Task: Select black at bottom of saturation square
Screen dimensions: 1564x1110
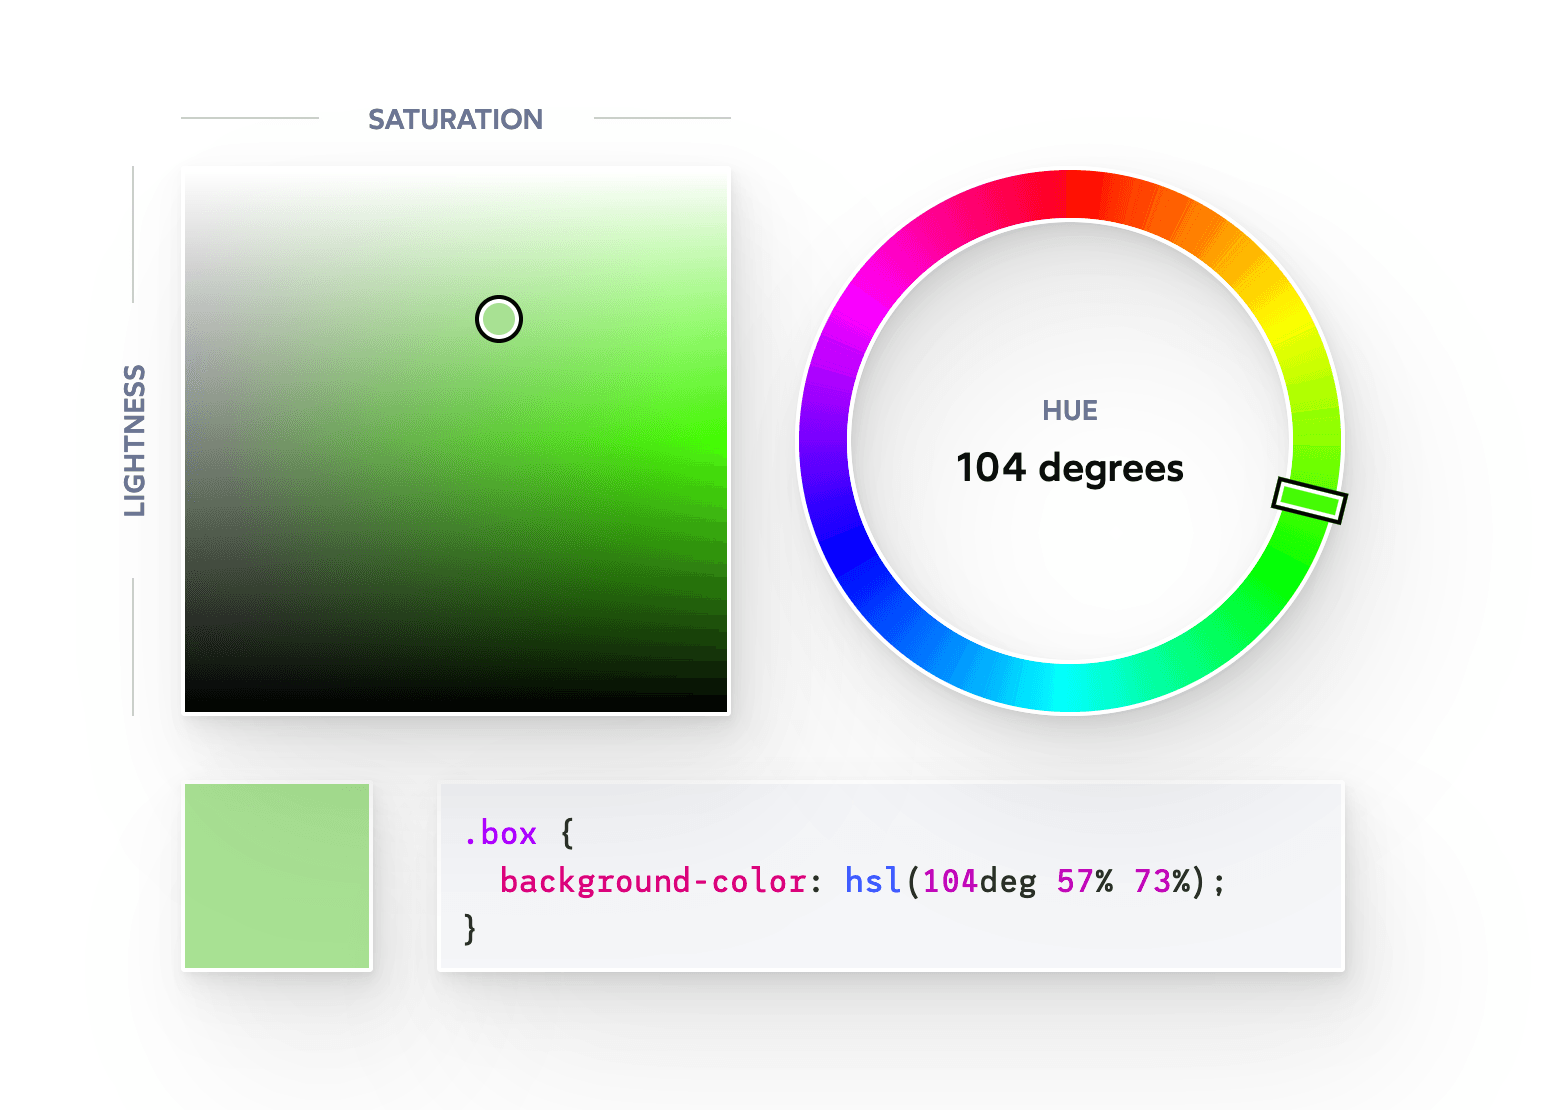Action: click(456, 704)
